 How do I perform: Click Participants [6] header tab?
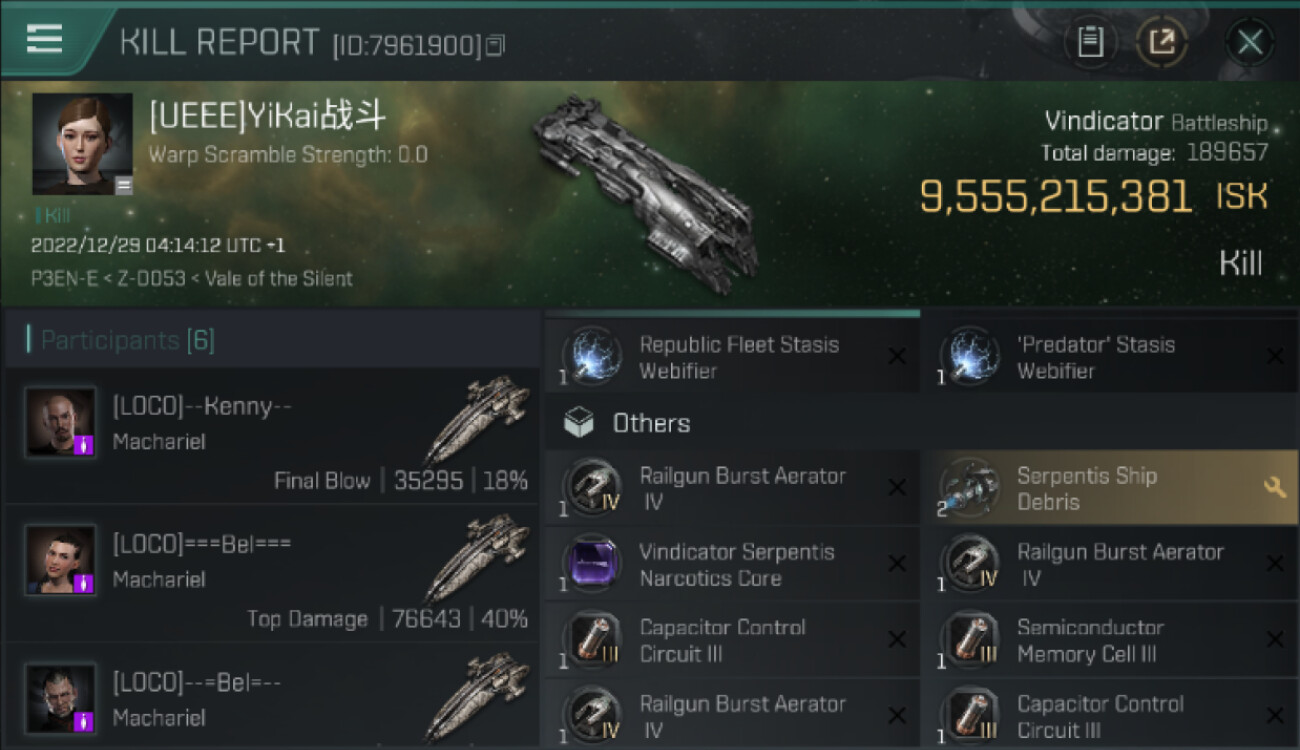click(126, 340)
